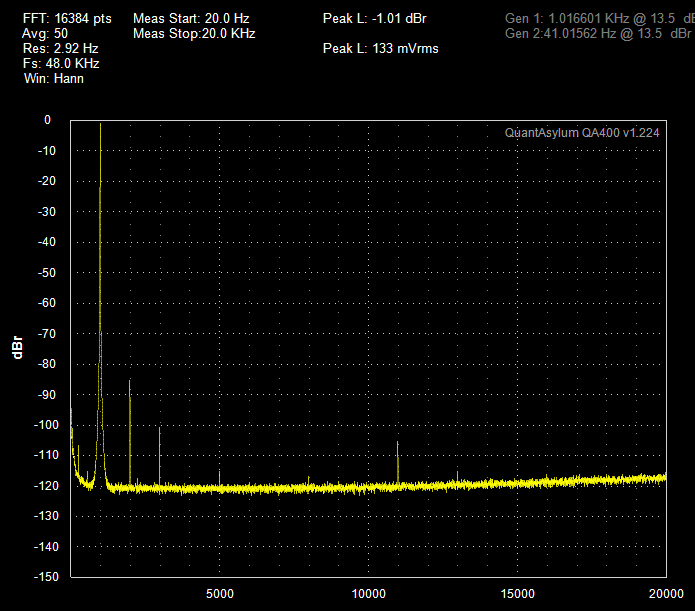Click the 'Gen 2:41.01562 Hz' generator text
Screen dimensions: 695x611
click(x=598, y=34)
